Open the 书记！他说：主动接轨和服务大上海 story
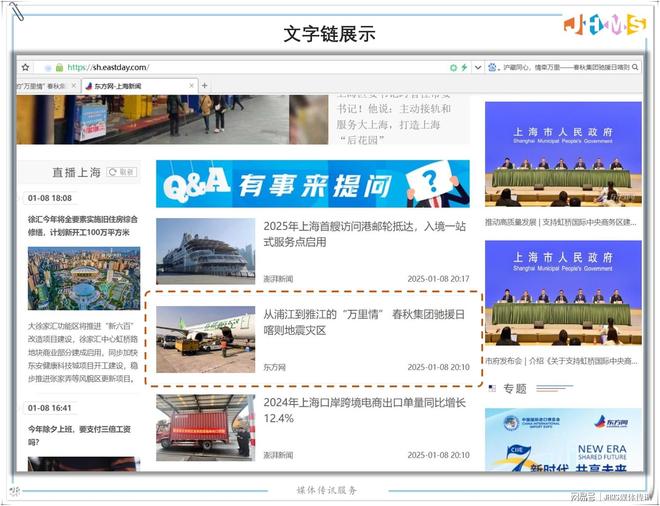 pyautogui.click(x=393, y=120)
